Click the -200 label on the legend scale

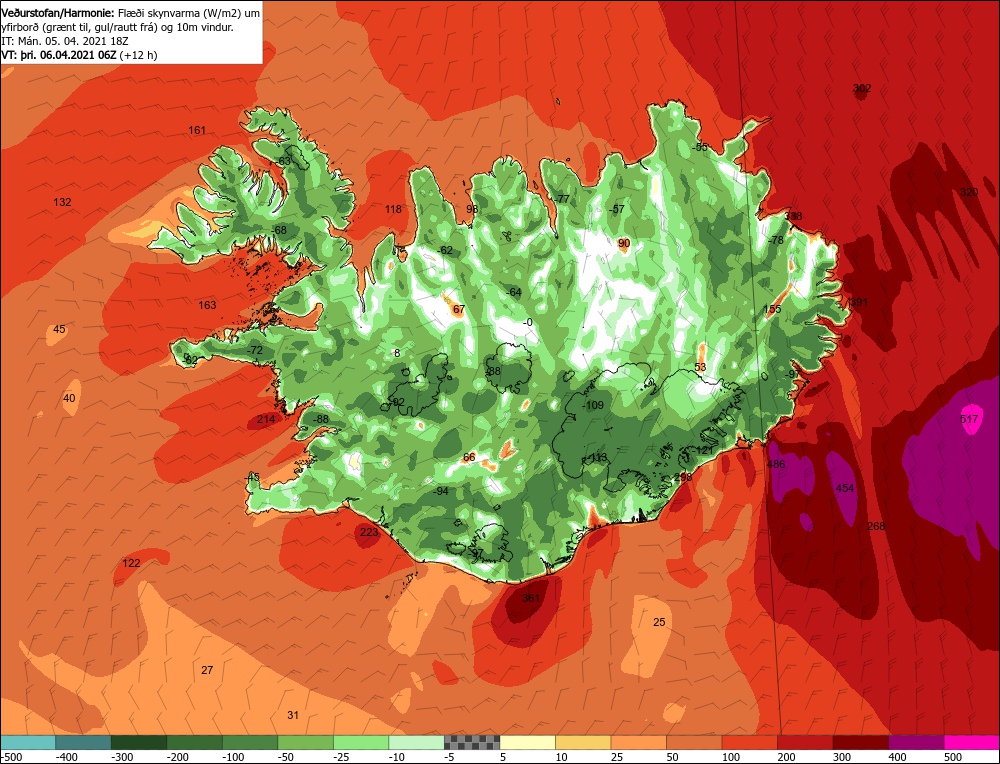click(178, 757)
